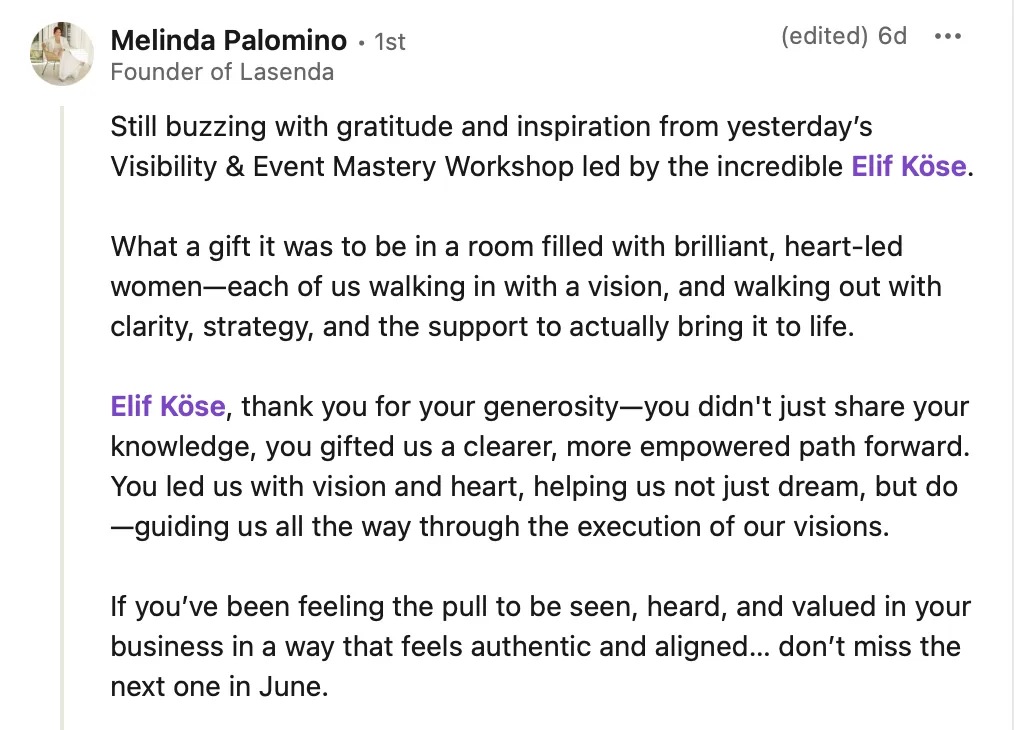Image resolution: width=1018 pixels, height=730 pixels.
Task: Click the 6d timestamp
Action: 892,36
